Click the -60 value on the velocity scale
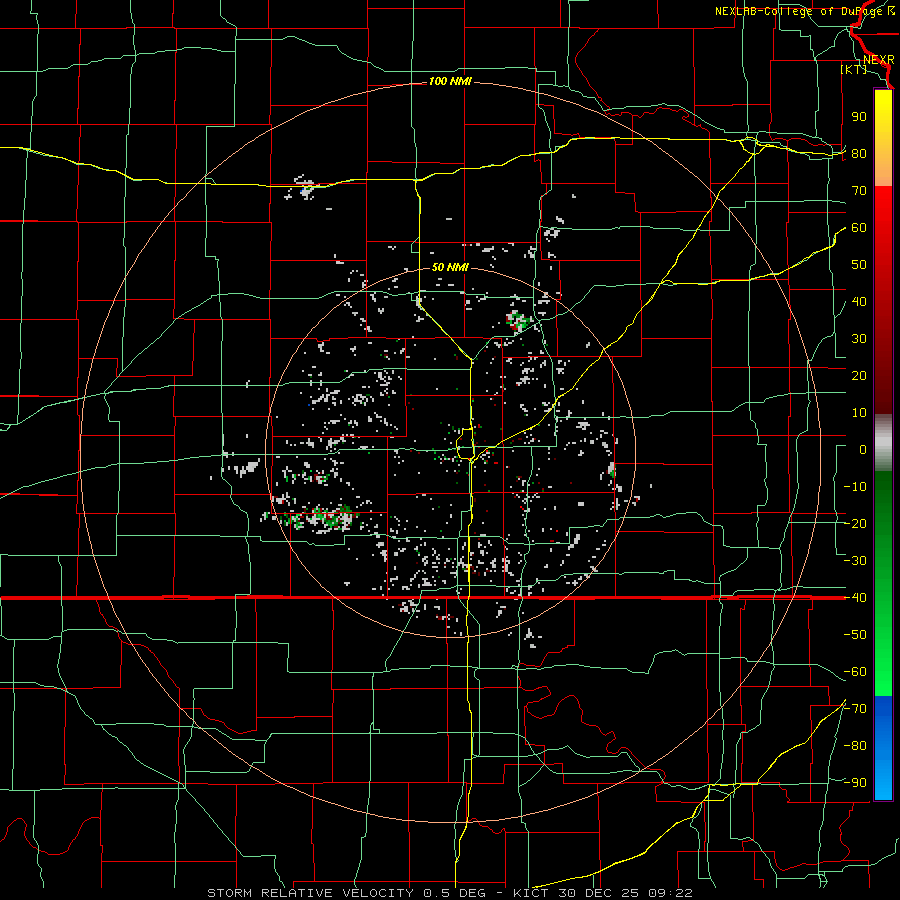Screen dimensions: 900x900 coord(855,672)
